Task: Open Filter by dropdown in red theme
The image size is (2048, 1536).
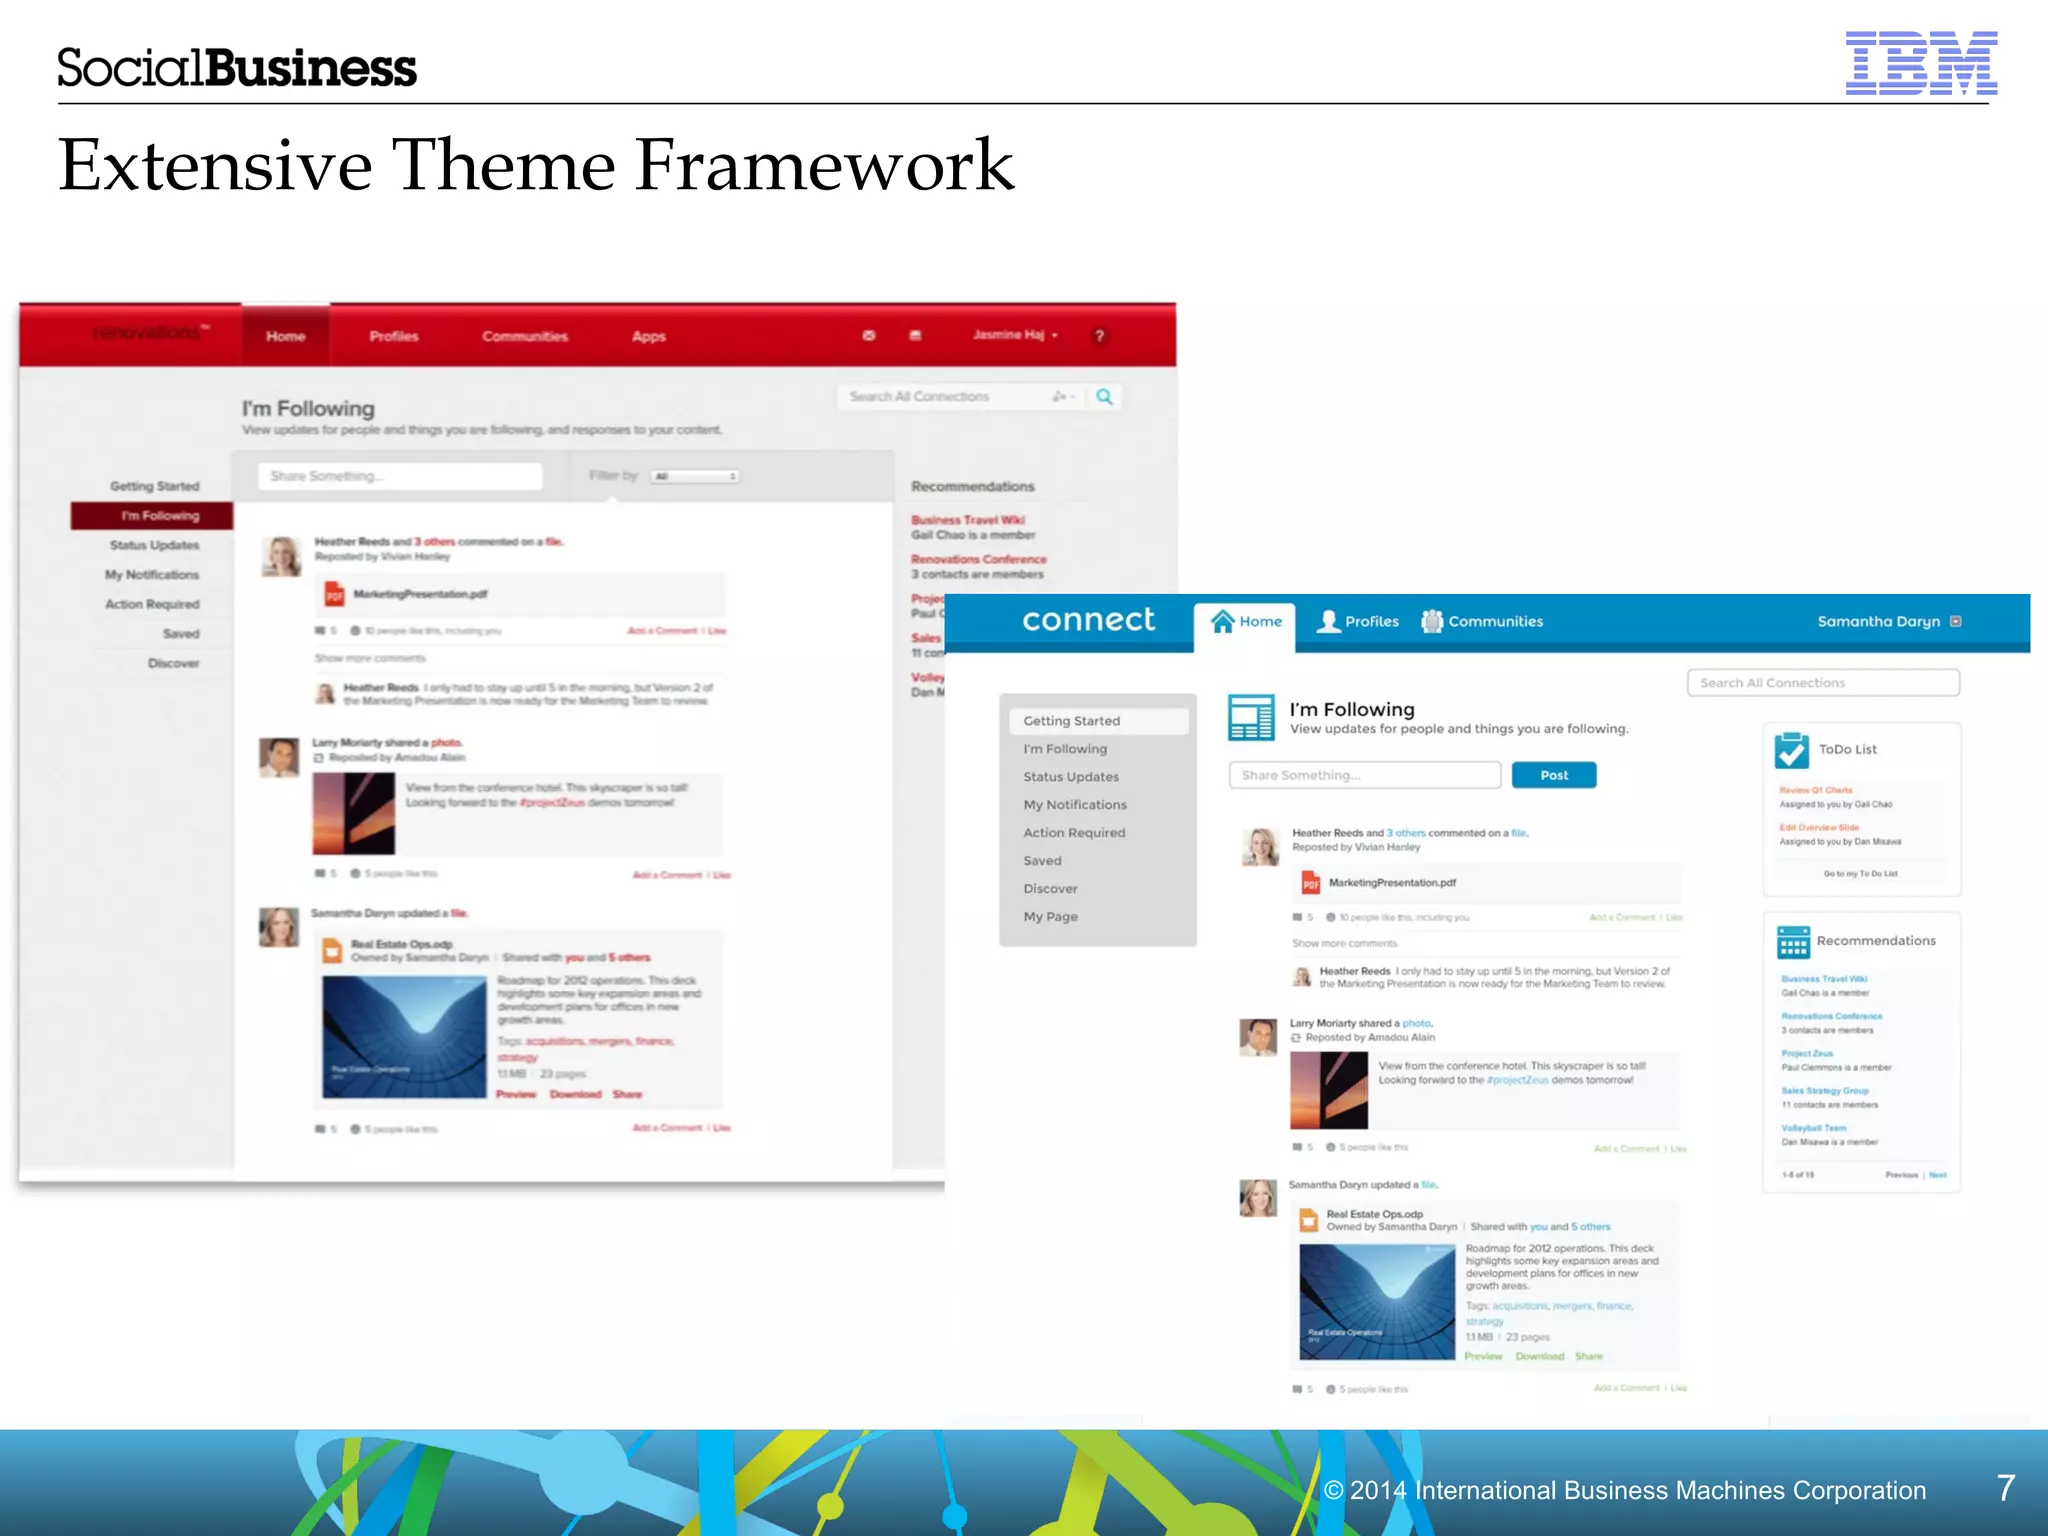Action: 695,476
